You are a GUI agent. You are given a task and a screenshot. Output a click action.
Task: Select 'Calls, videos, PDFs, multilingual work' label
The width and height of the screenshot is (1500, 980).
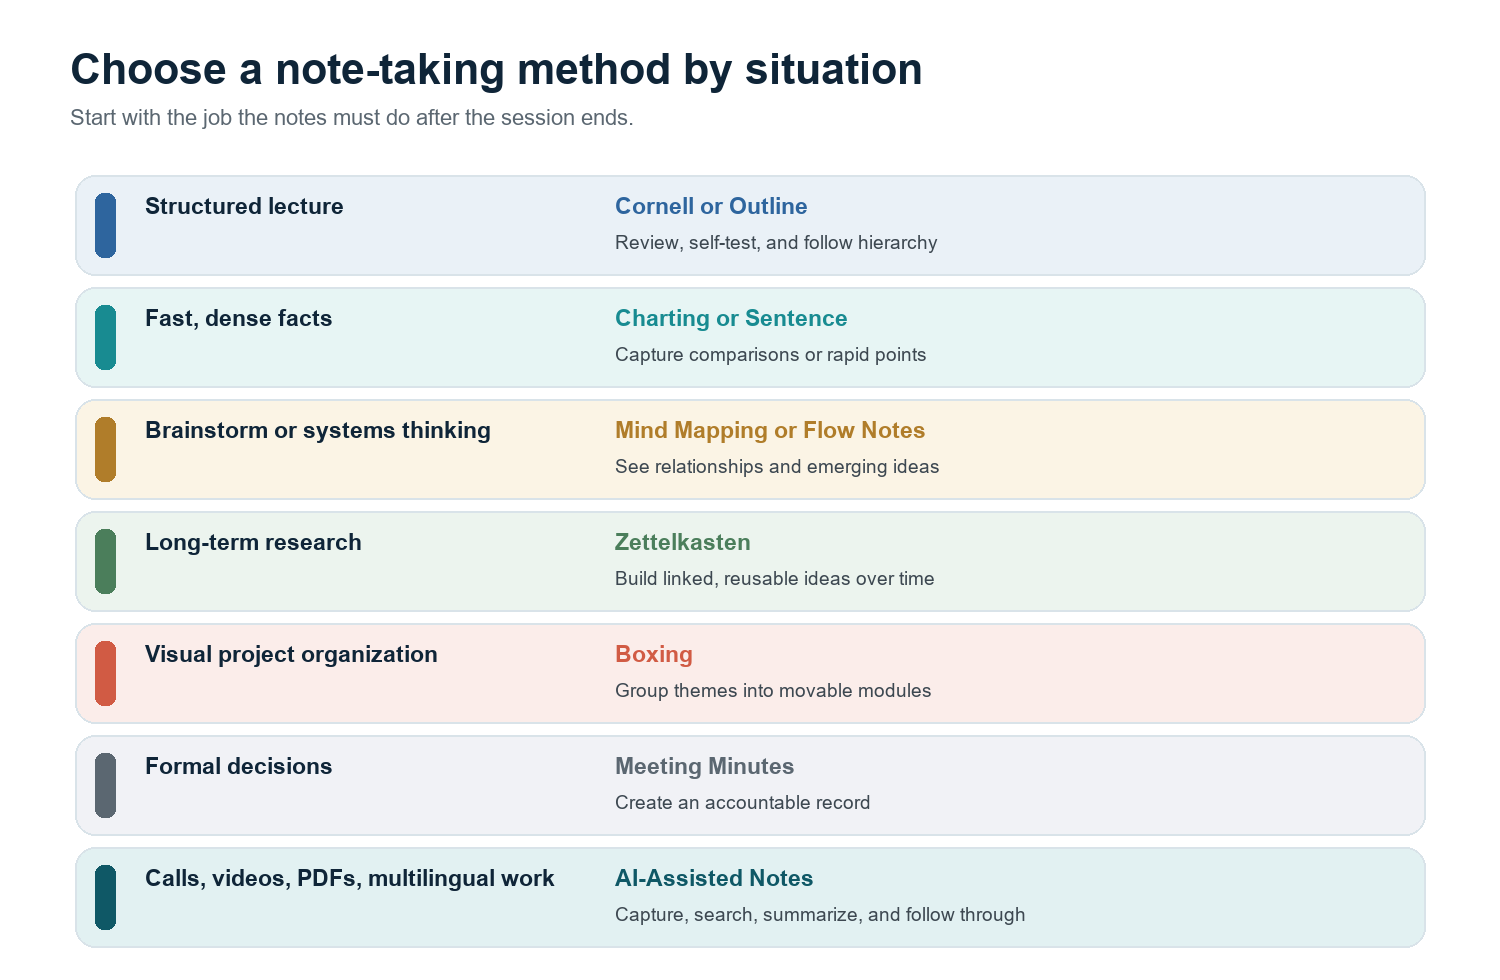click(350, 878)
